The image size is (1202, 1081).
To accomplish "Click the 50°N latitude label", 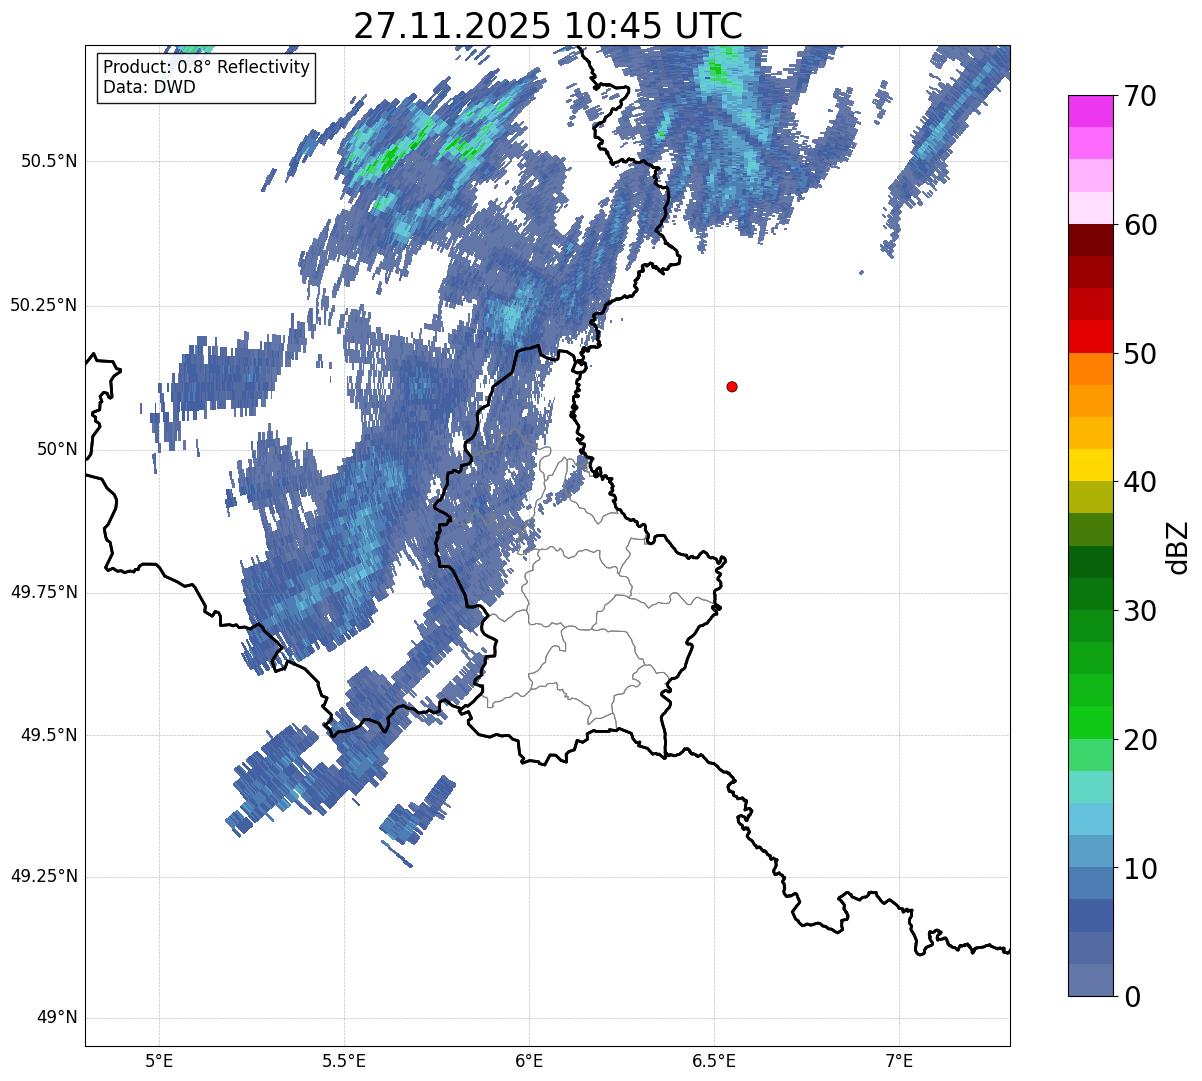I will [57, 449].
